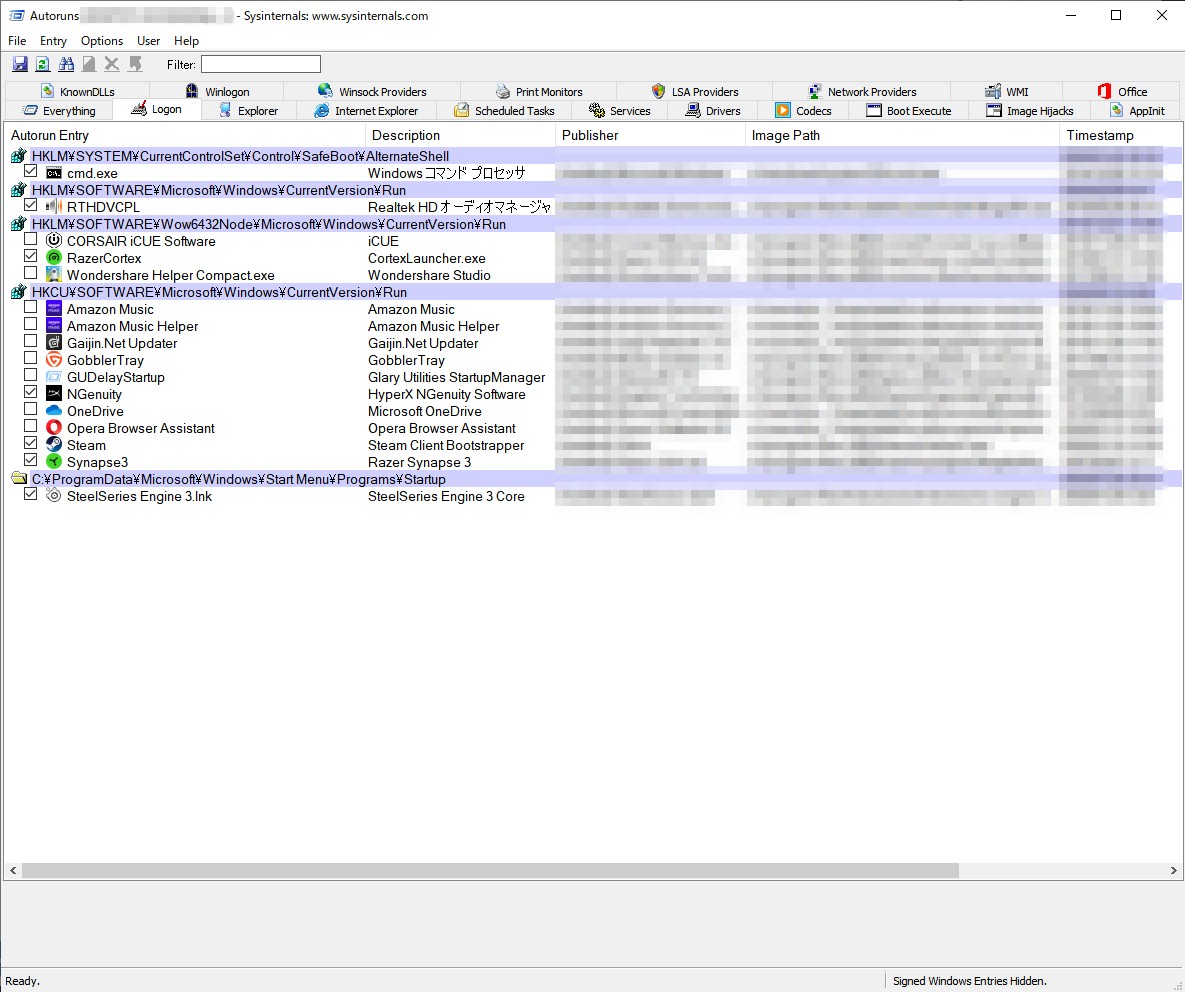Click the Jump to Entry toolbar icon
Viewport: 1185px width, 992px height.
[135, 64]
